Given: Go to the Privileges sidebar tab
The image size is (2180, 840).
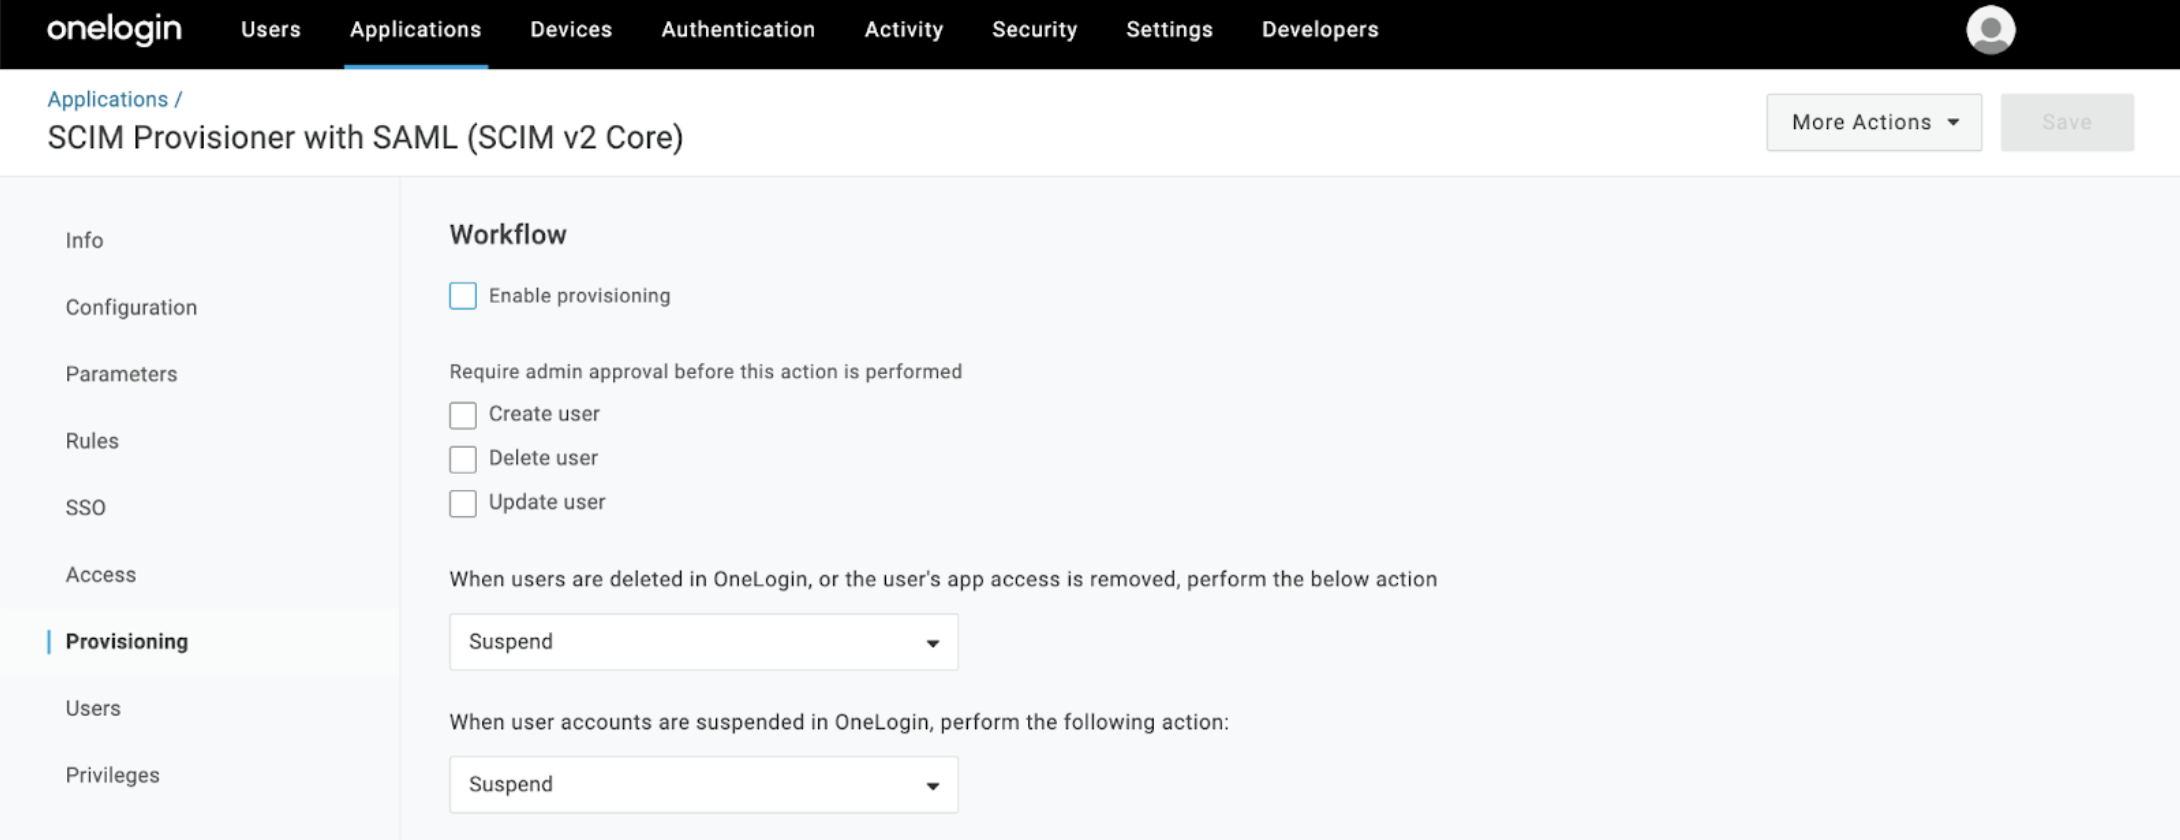Looking at the screenshot, I should (112, 775).
